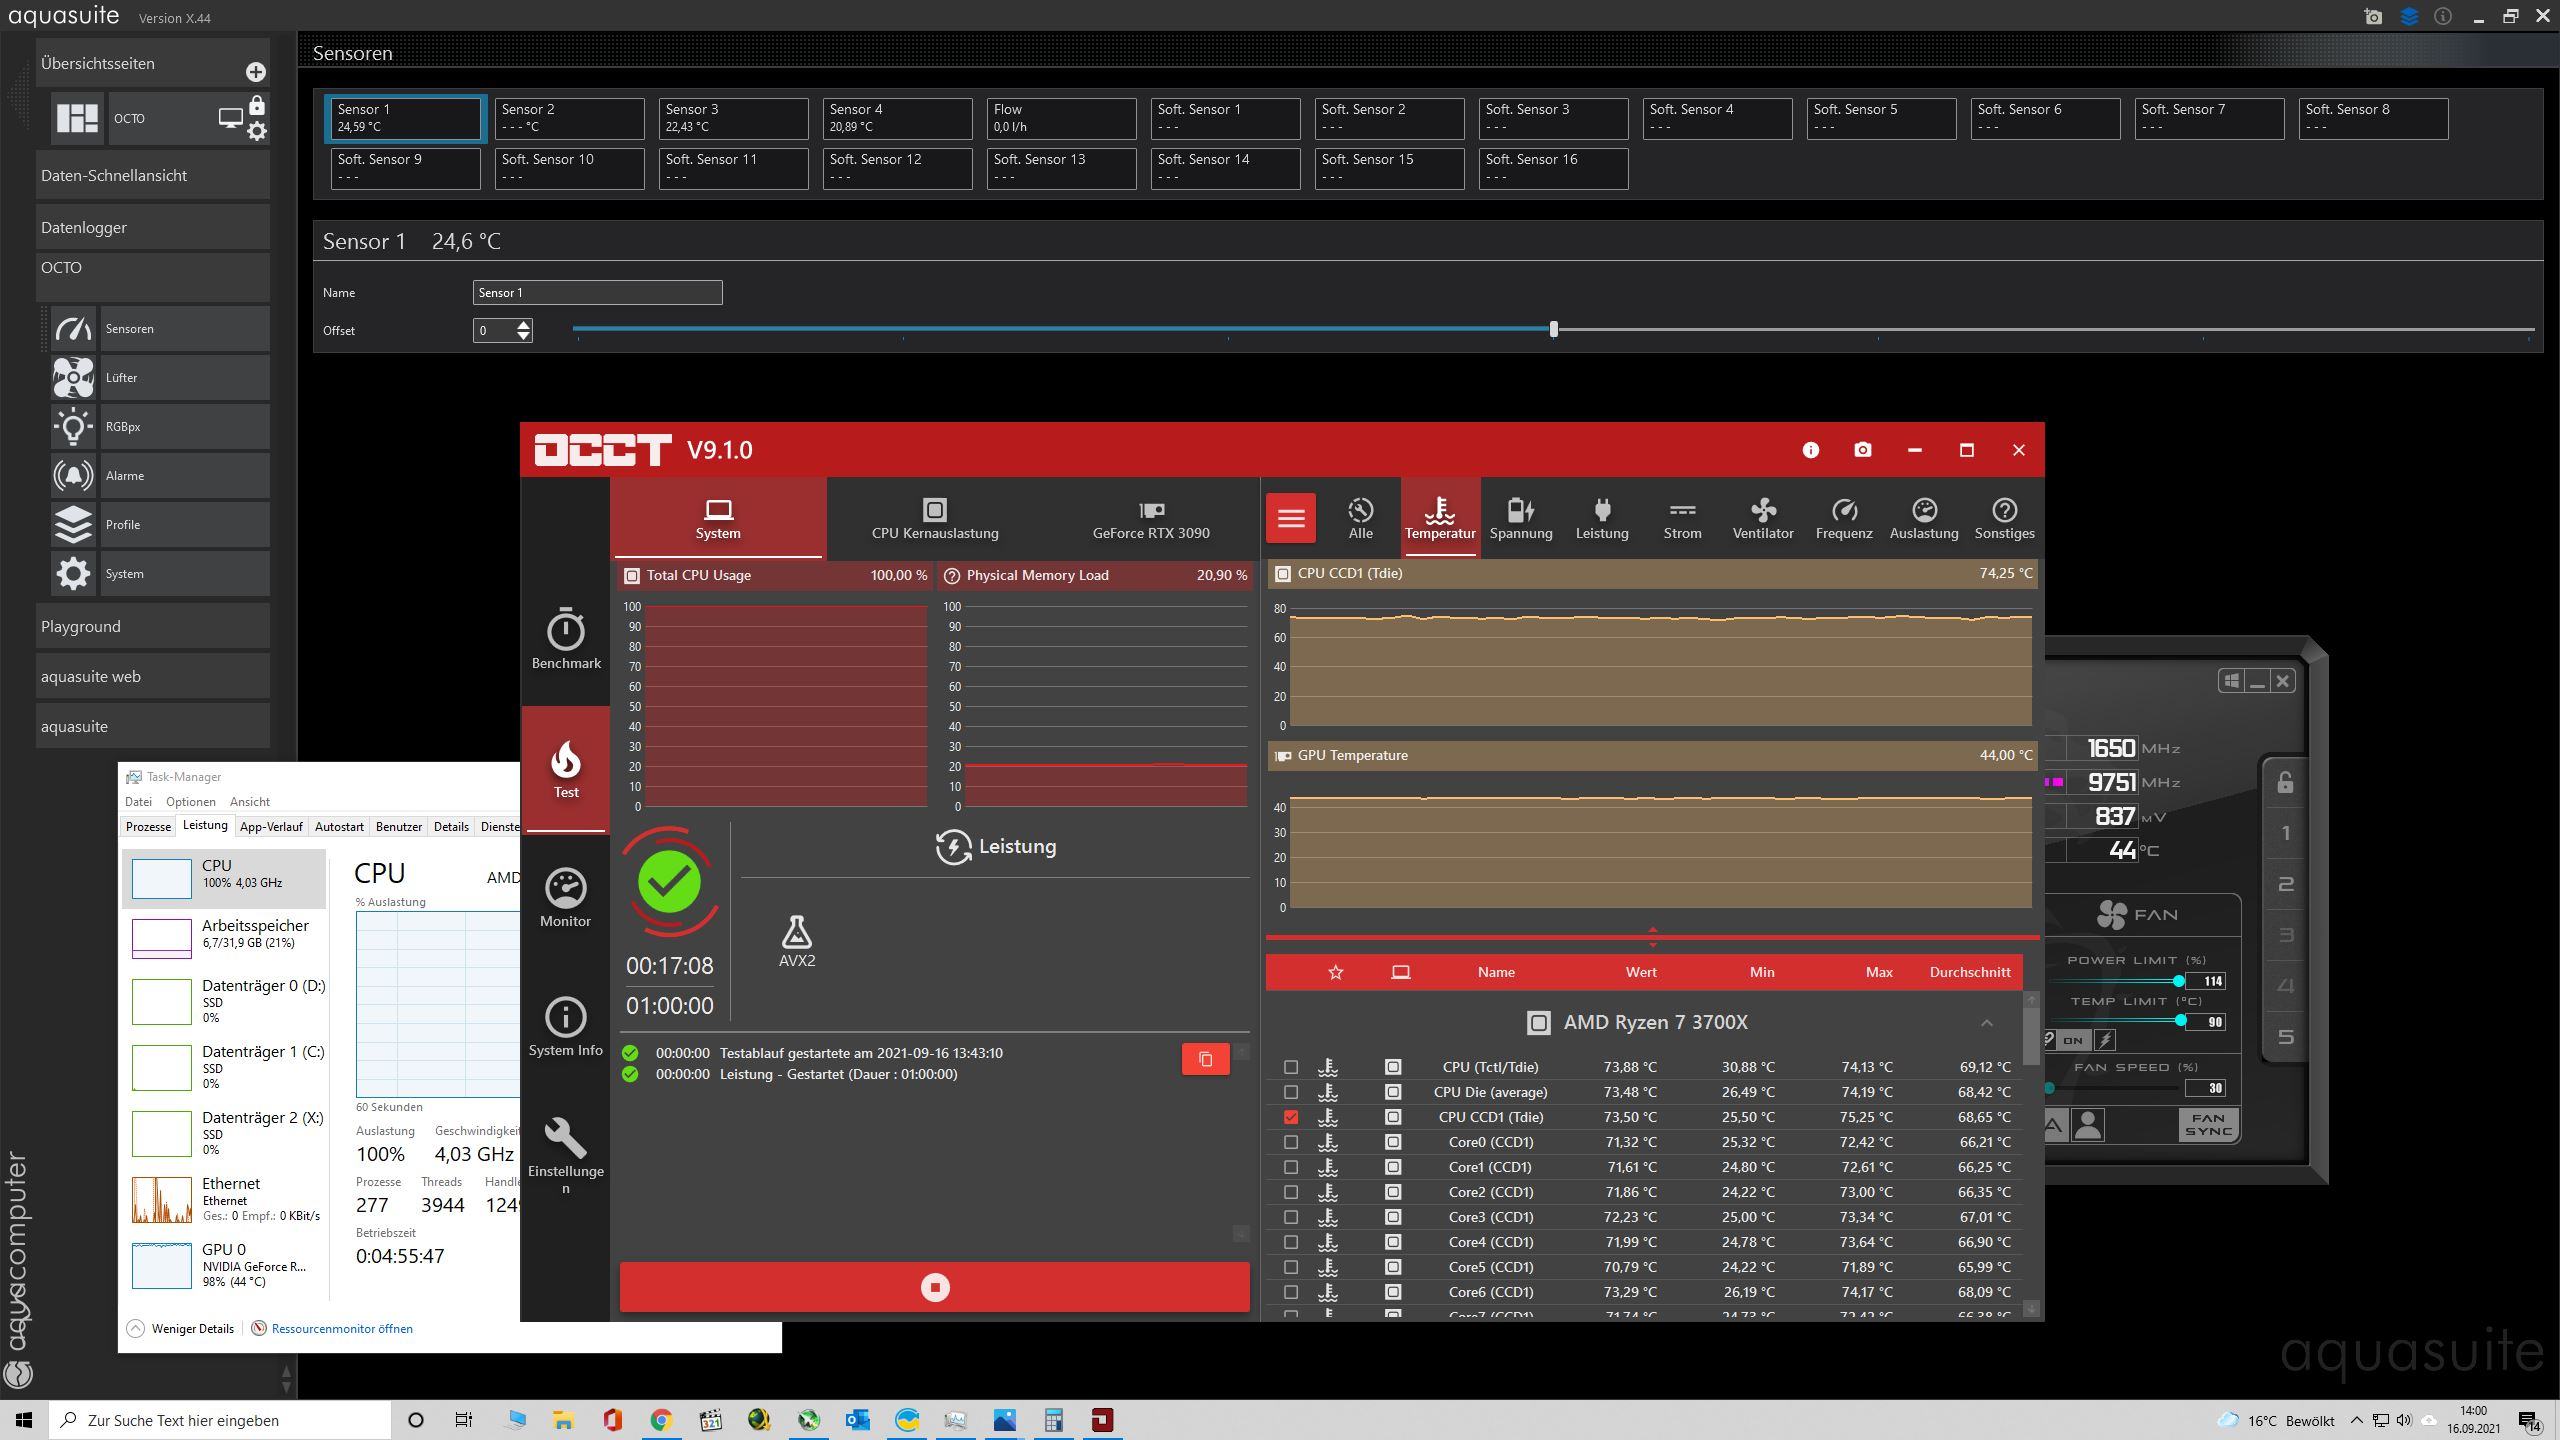This screenshot has width=2560, height=1440.
Task: Show hidden system tray icons chevron
Action: [x=2356, y=1420]
